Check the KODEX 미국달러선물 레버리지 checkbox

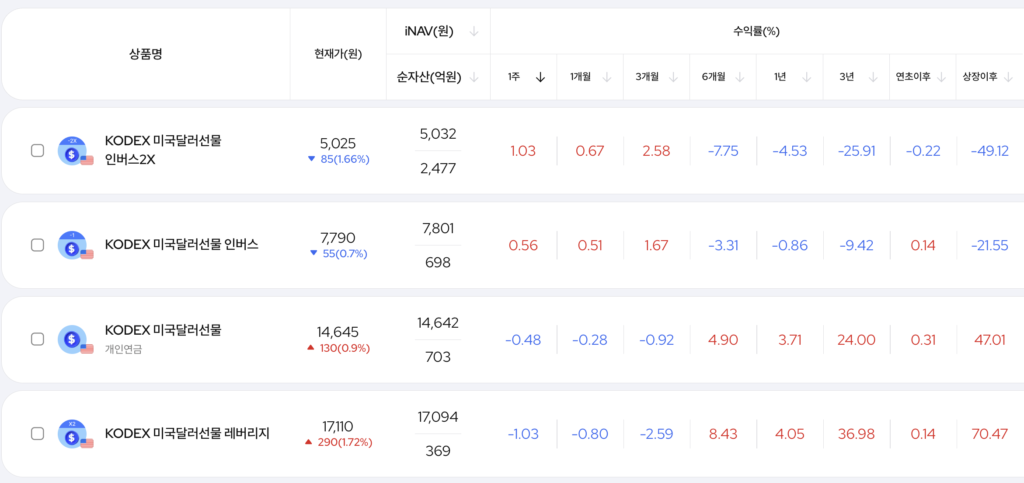[38, 433]
